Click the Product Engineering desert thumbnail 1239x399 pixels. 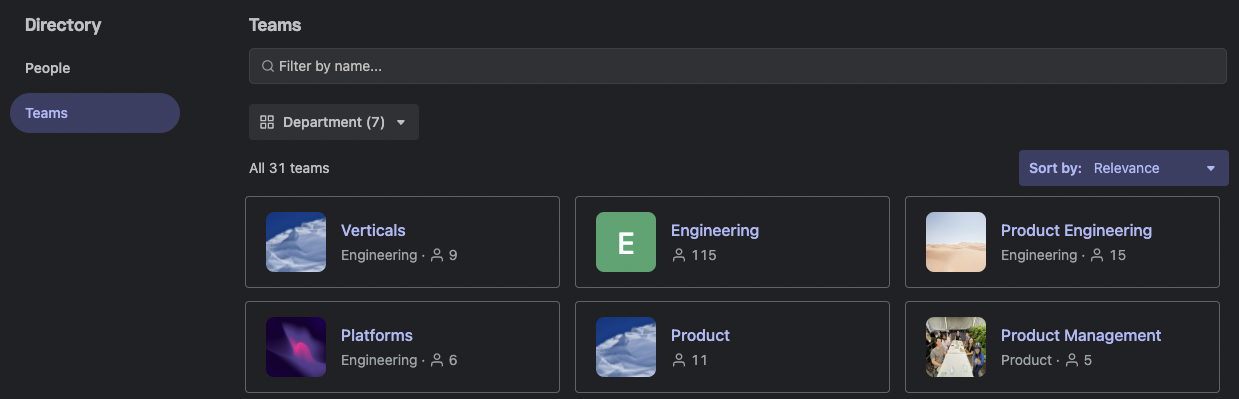pos(956,242)
